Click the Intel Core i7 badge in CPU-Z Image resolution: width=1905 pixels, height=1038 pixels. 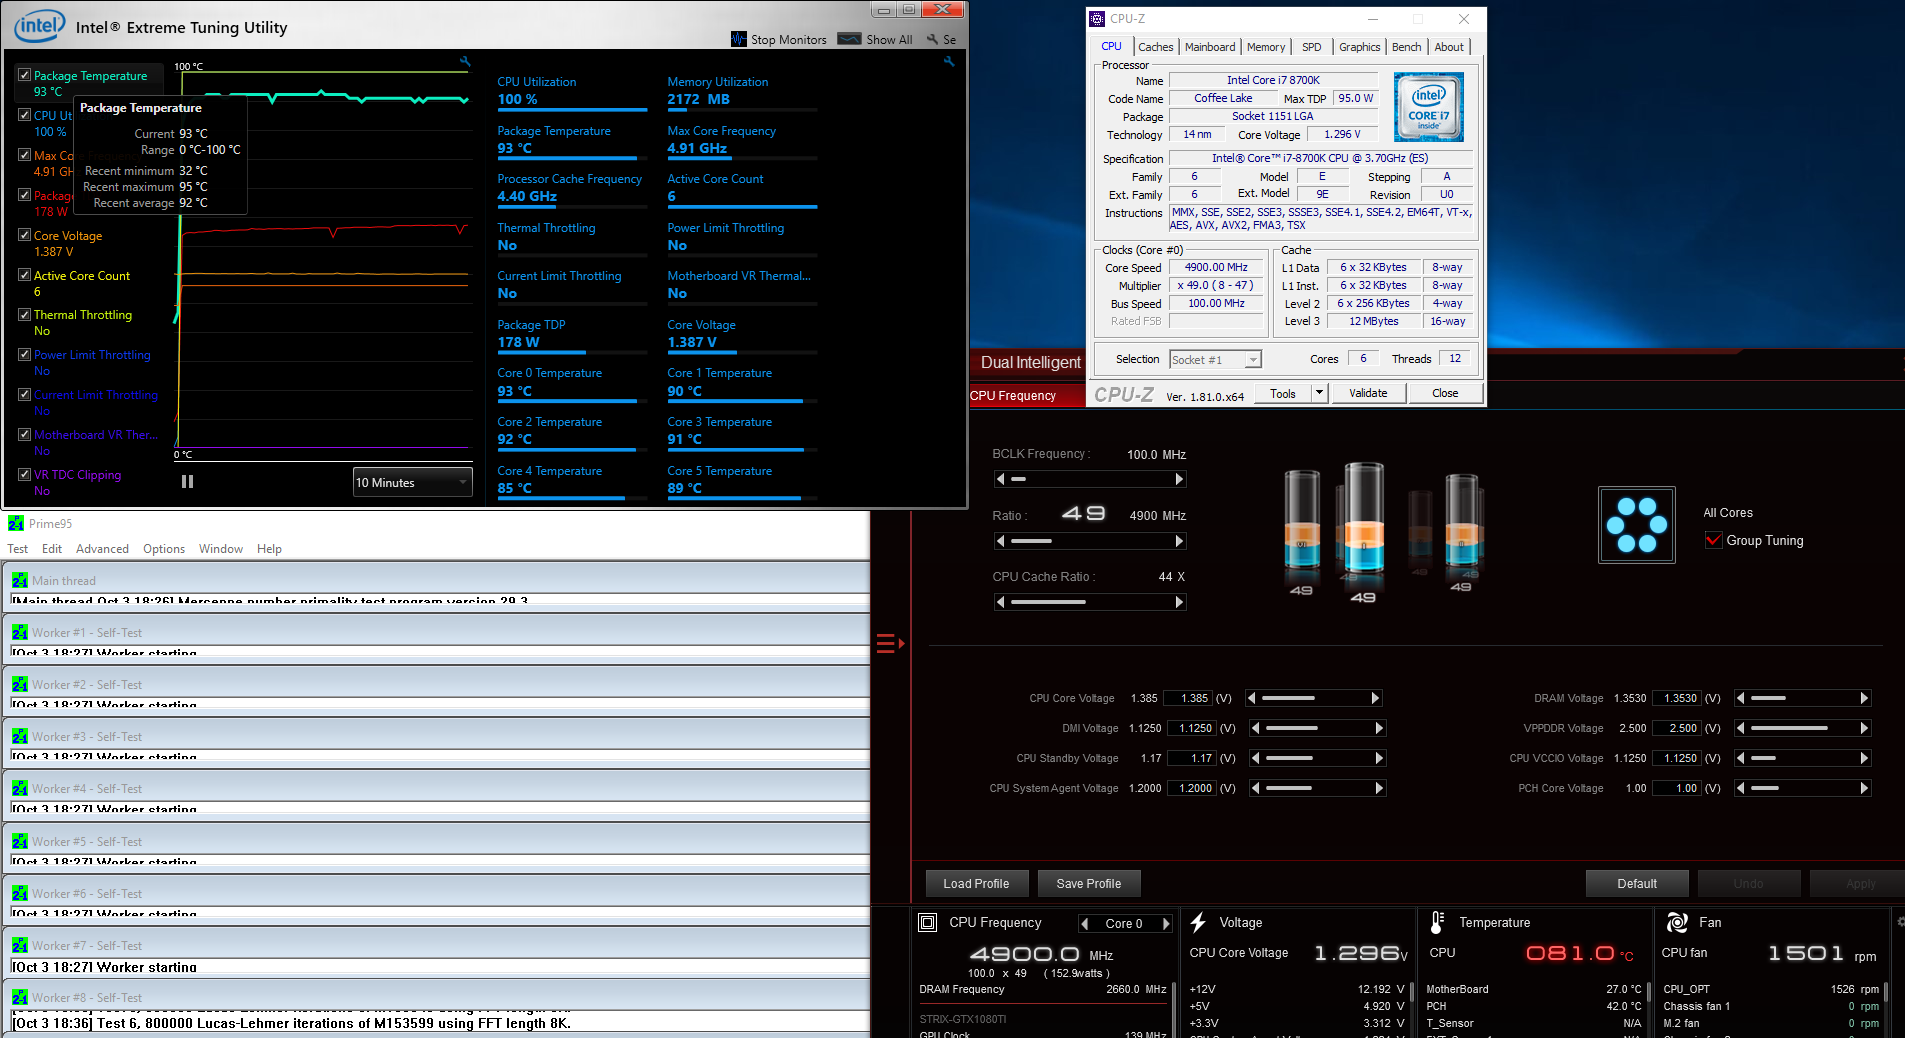pyautogui.click(x=1428, y=106)
